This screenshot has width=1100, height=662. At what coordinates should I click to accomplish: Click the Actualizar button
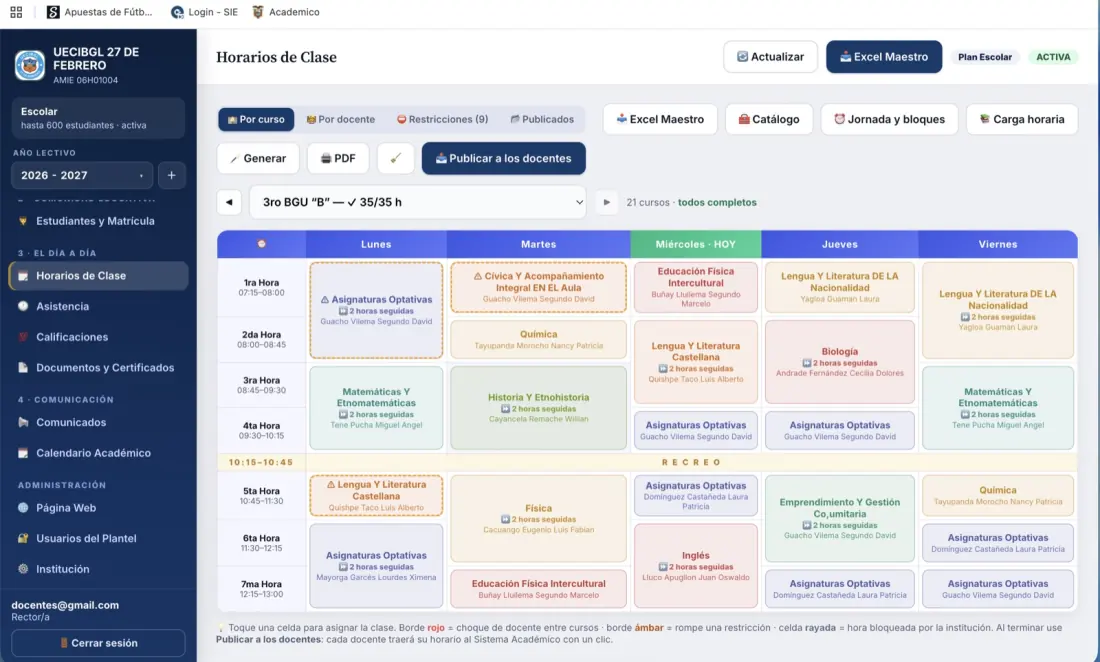[x=770, y=57]
